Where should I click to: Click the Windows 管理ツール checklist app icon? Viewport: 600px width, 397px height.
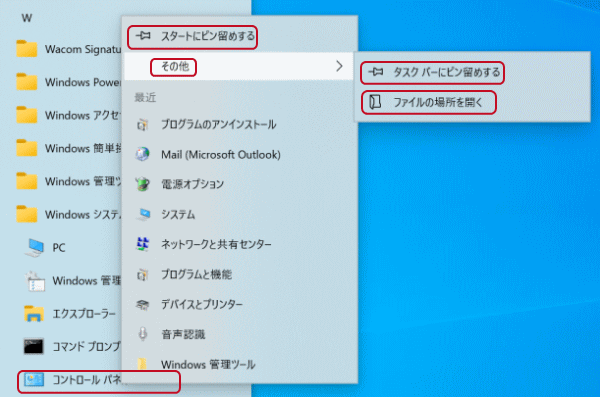(x=34, y=281)
